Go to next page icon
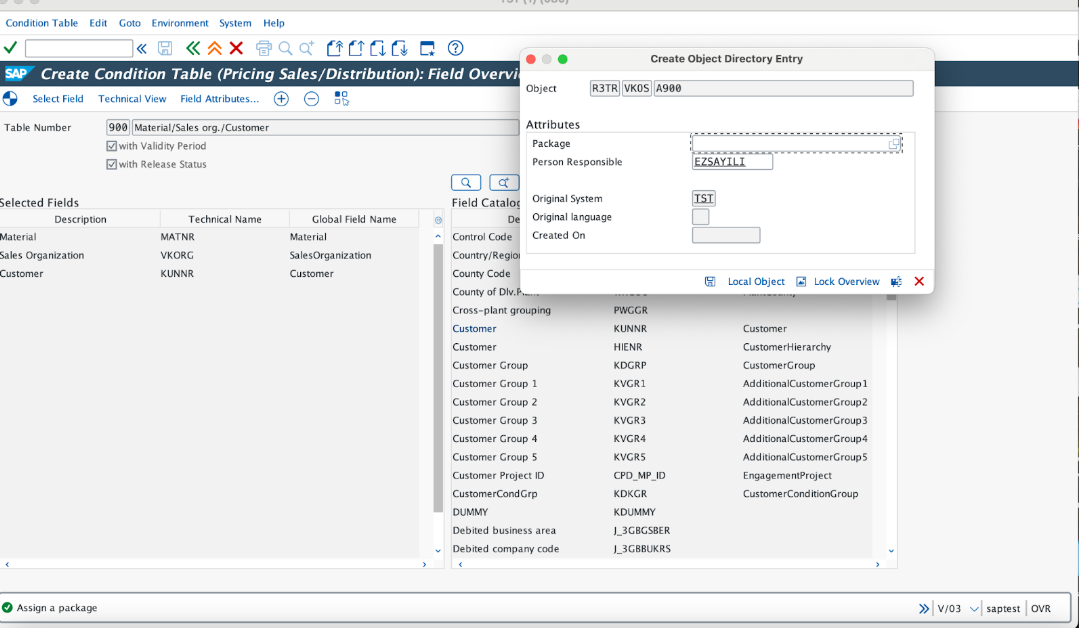The height and width of the screenshot is (628, 1080). (x=377, y=48)
